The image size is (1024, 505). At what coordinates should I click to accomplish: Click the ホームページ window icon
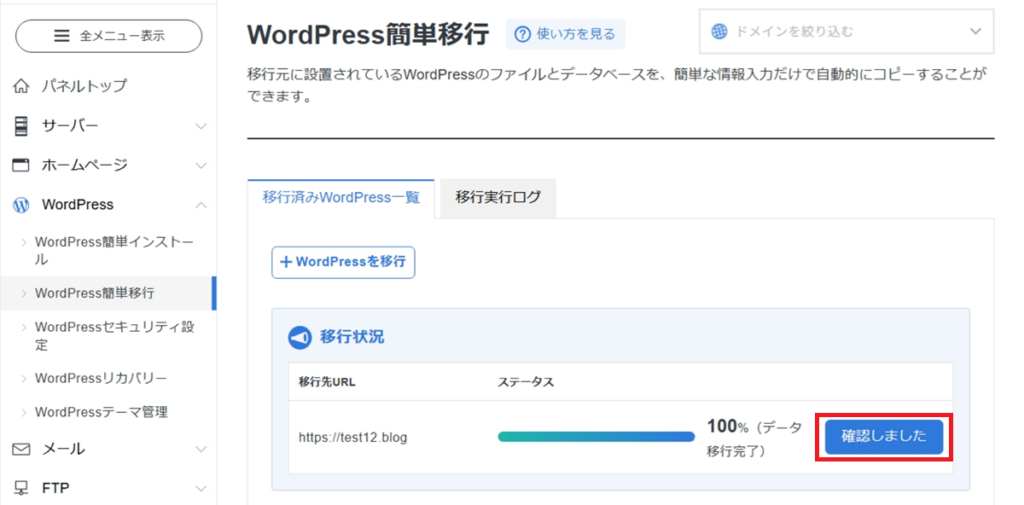[21, 165]
